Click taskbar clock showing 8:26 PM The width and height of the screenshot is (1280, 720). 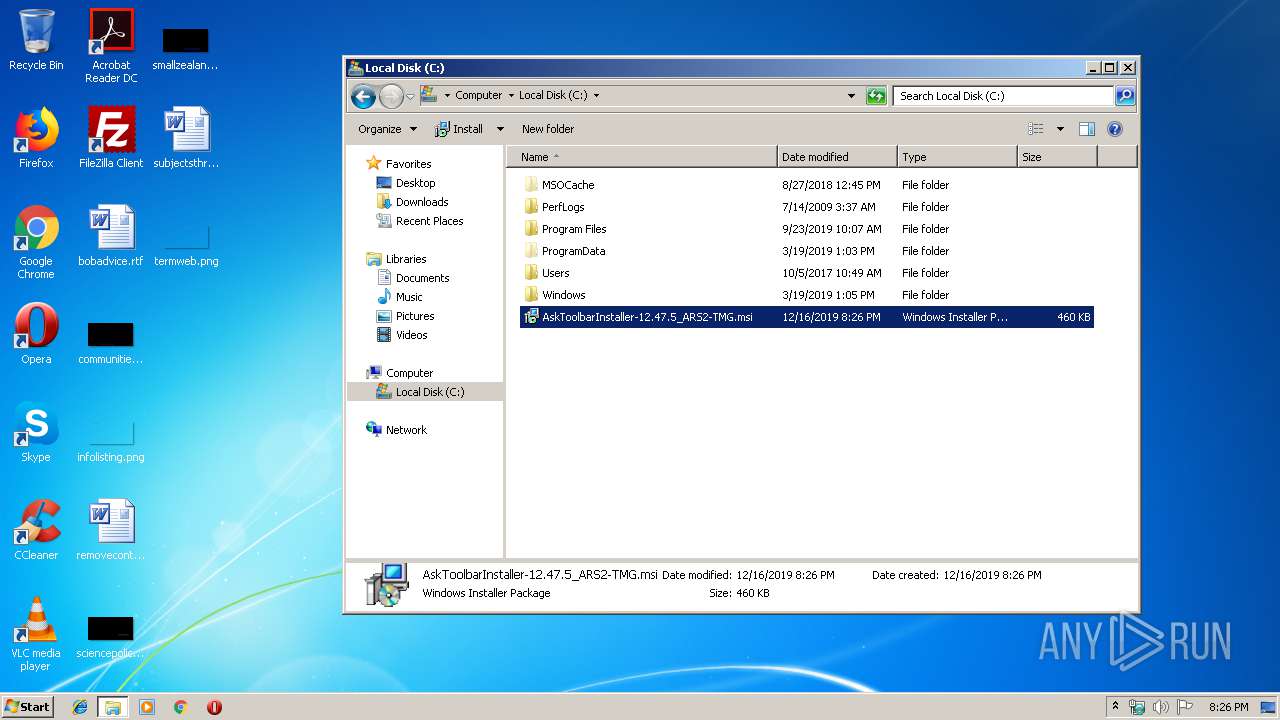(x=1228, y=707)
